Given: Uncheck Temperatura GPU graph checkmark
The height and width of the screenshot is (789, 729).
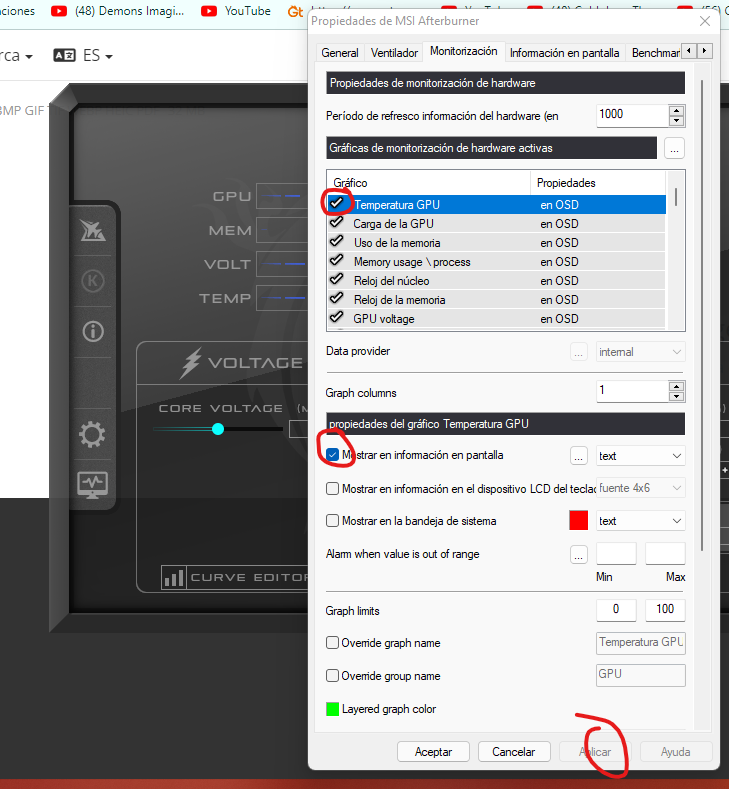Looking at the screenshot, I should [x=337, y=203].
